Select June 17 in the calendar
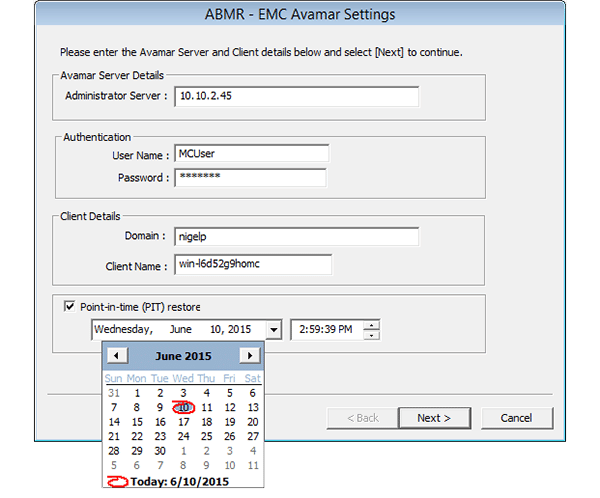 (x=184, y=422)
